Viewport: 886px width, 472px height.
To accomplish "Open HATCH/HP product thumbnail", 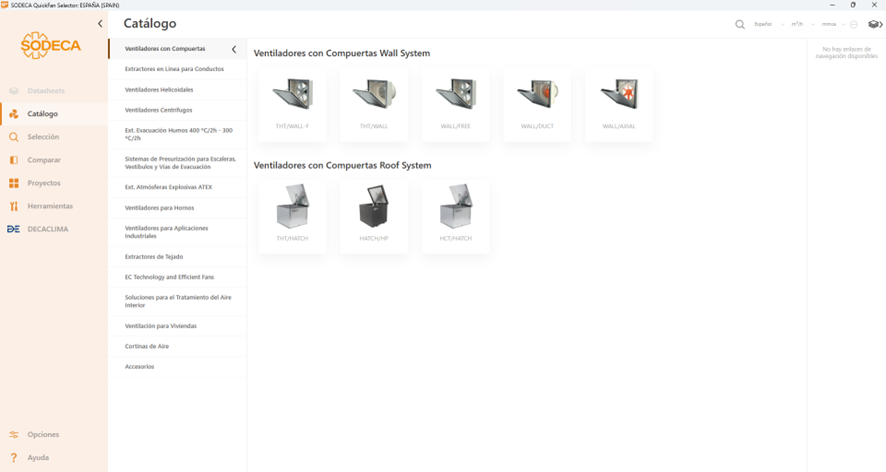I will click(373, 216).
